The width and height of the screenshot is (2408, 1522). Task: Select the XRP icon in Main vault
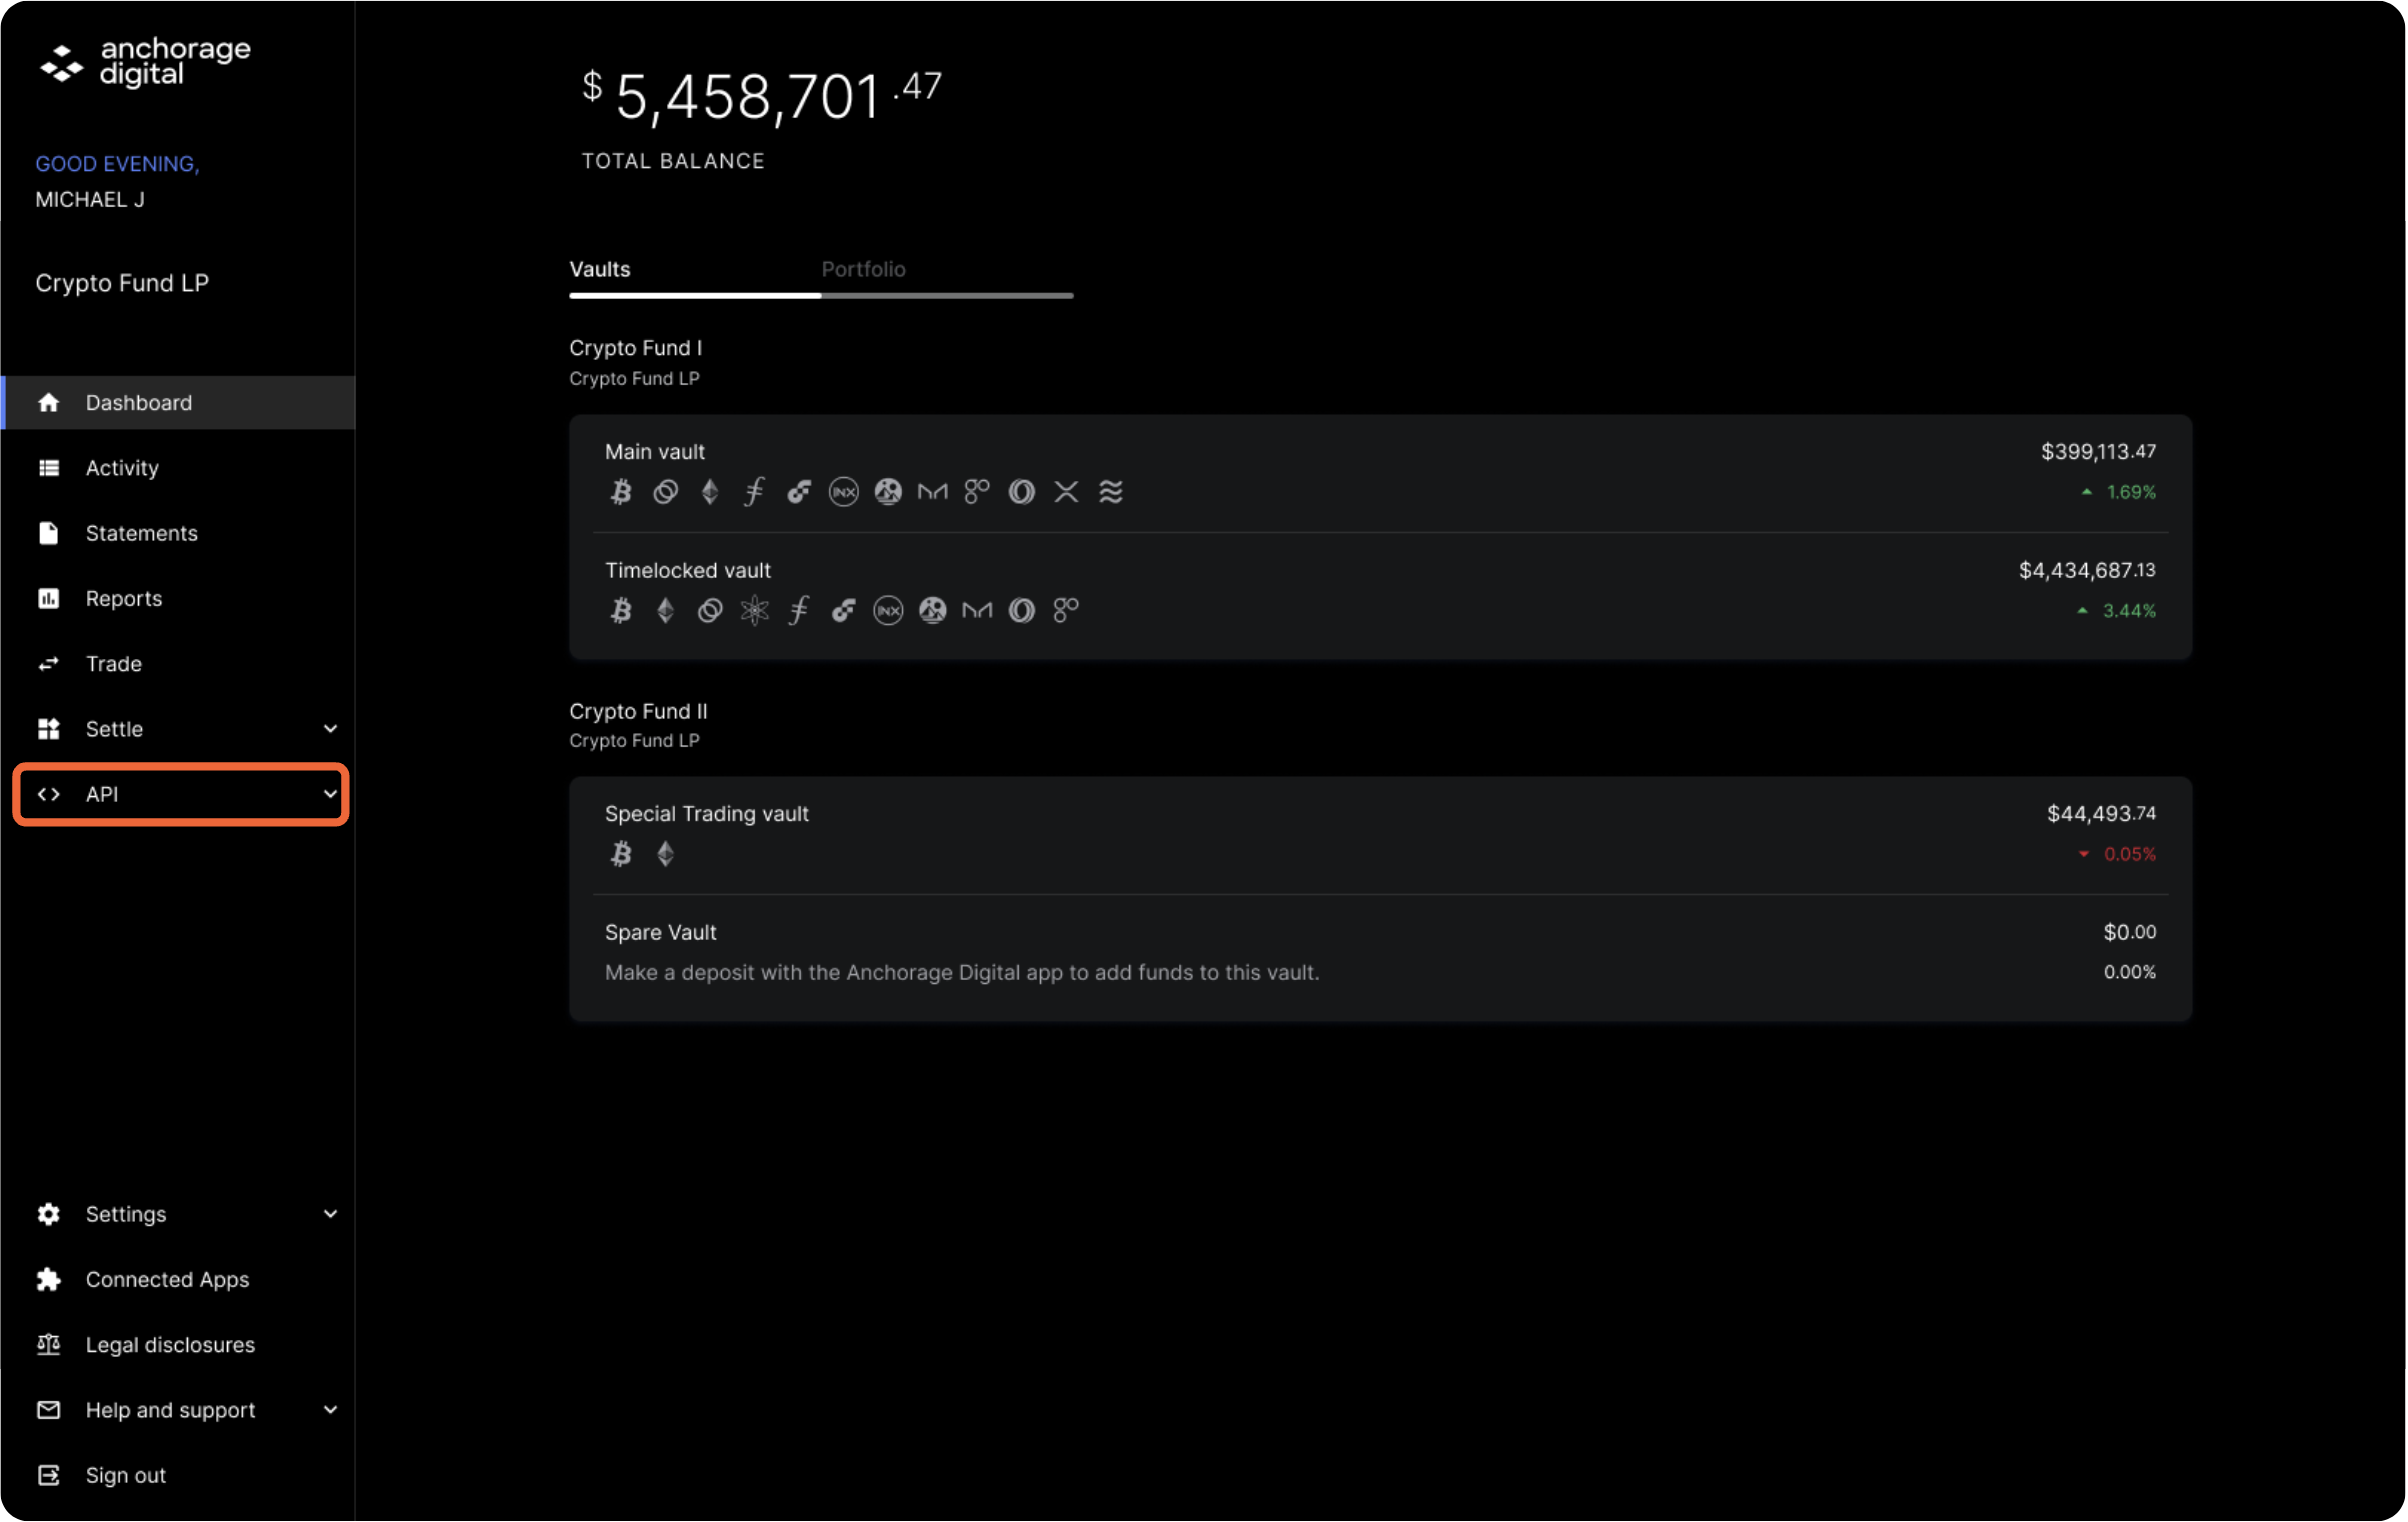1066,491
